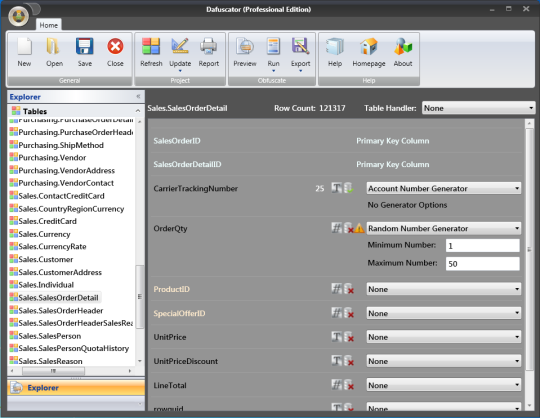Switch to the Home ribbon tab
Screen dimensions: 540x418
pyautogui.click(x=49, y=25)
